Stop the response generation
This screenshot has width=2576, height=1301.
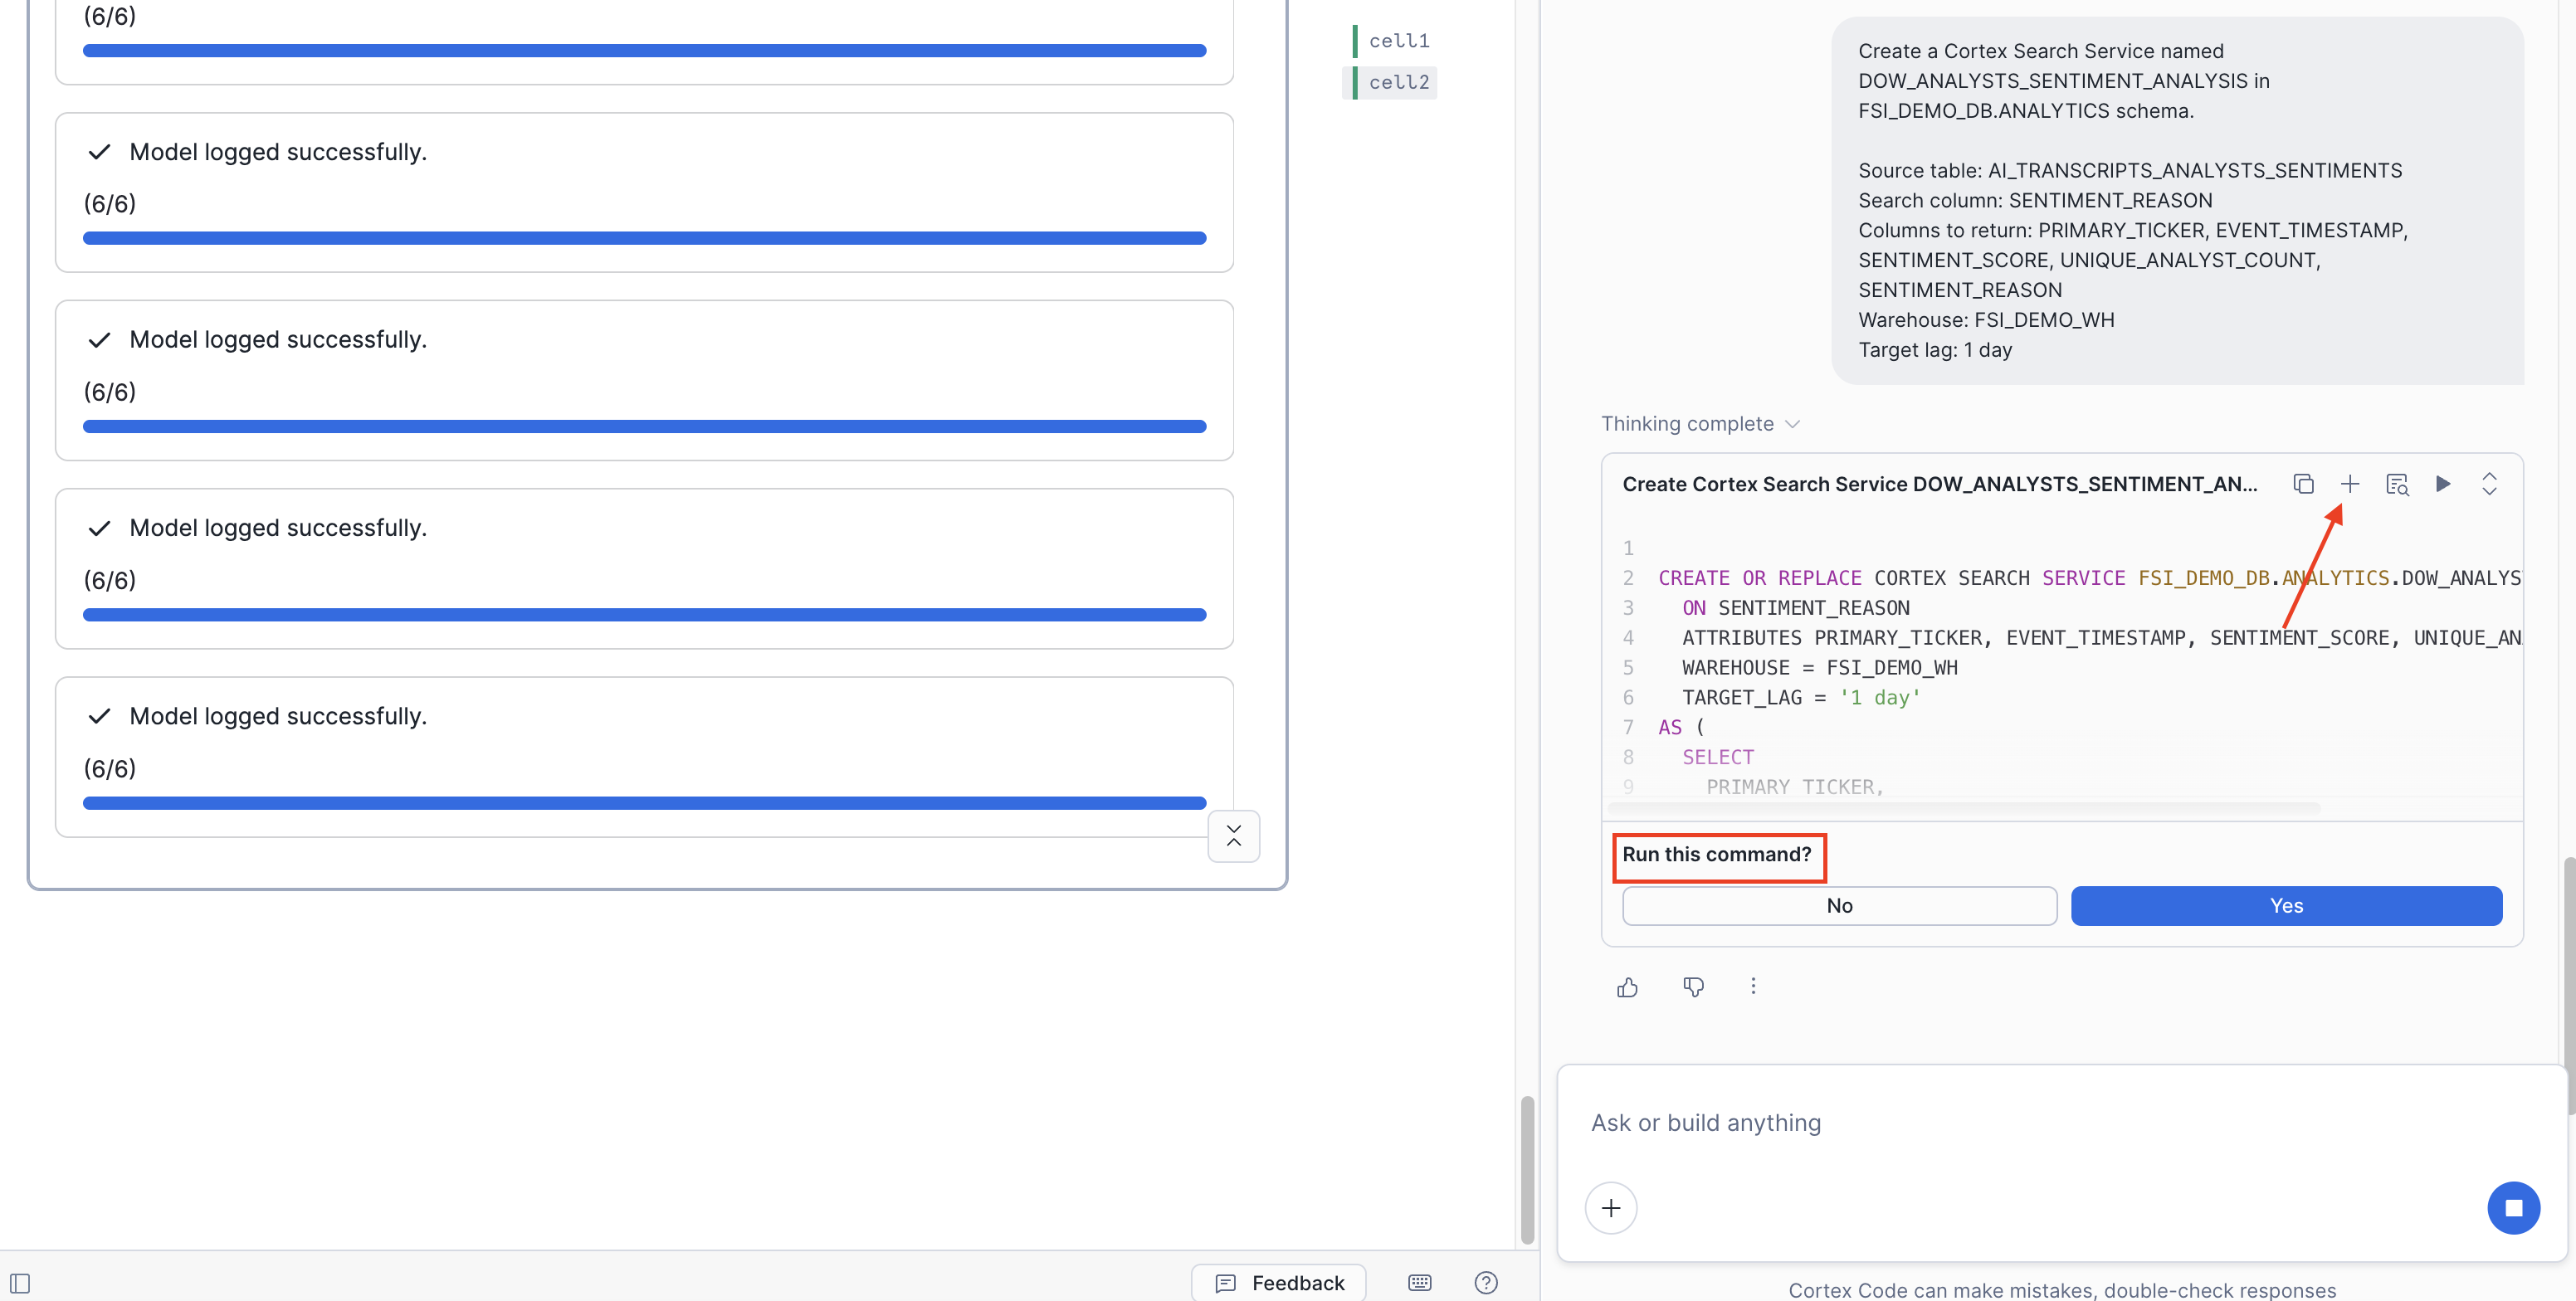(x=2512, y=1208)
